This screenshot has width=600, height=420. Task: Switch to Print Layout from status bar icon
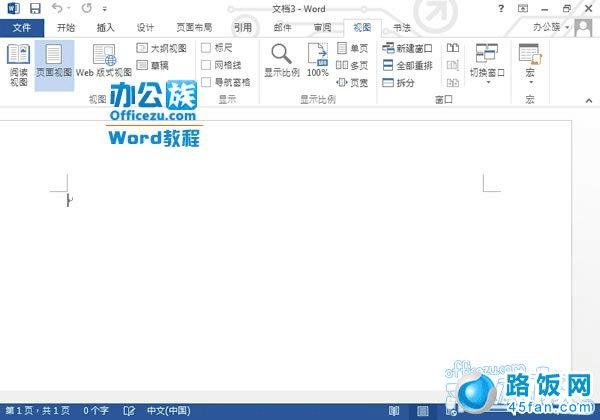pos(423,411)
